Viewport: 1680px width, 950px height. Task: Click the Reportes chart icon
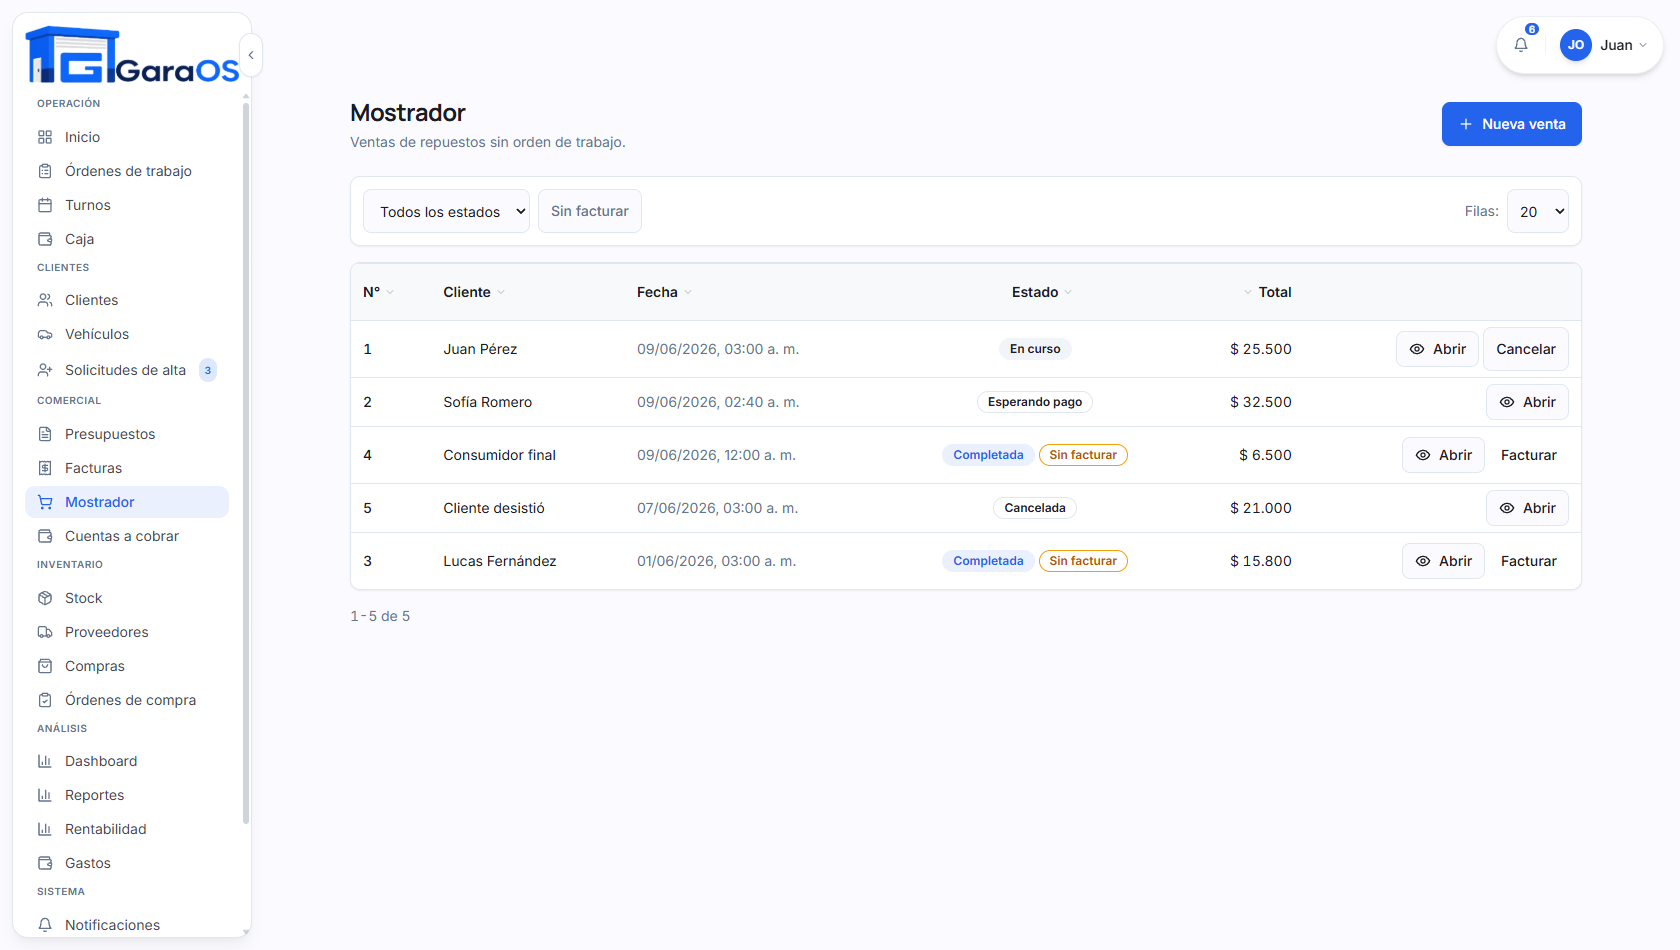point(45,795)
